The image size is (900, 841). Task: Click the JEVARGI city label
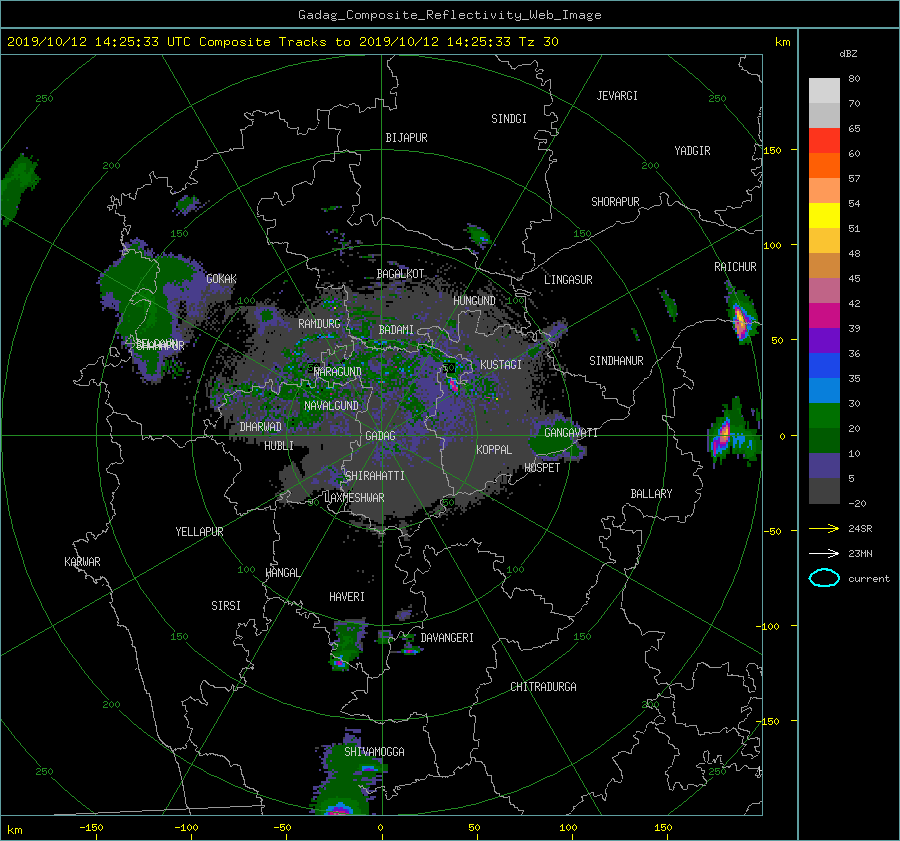(617, 96)
